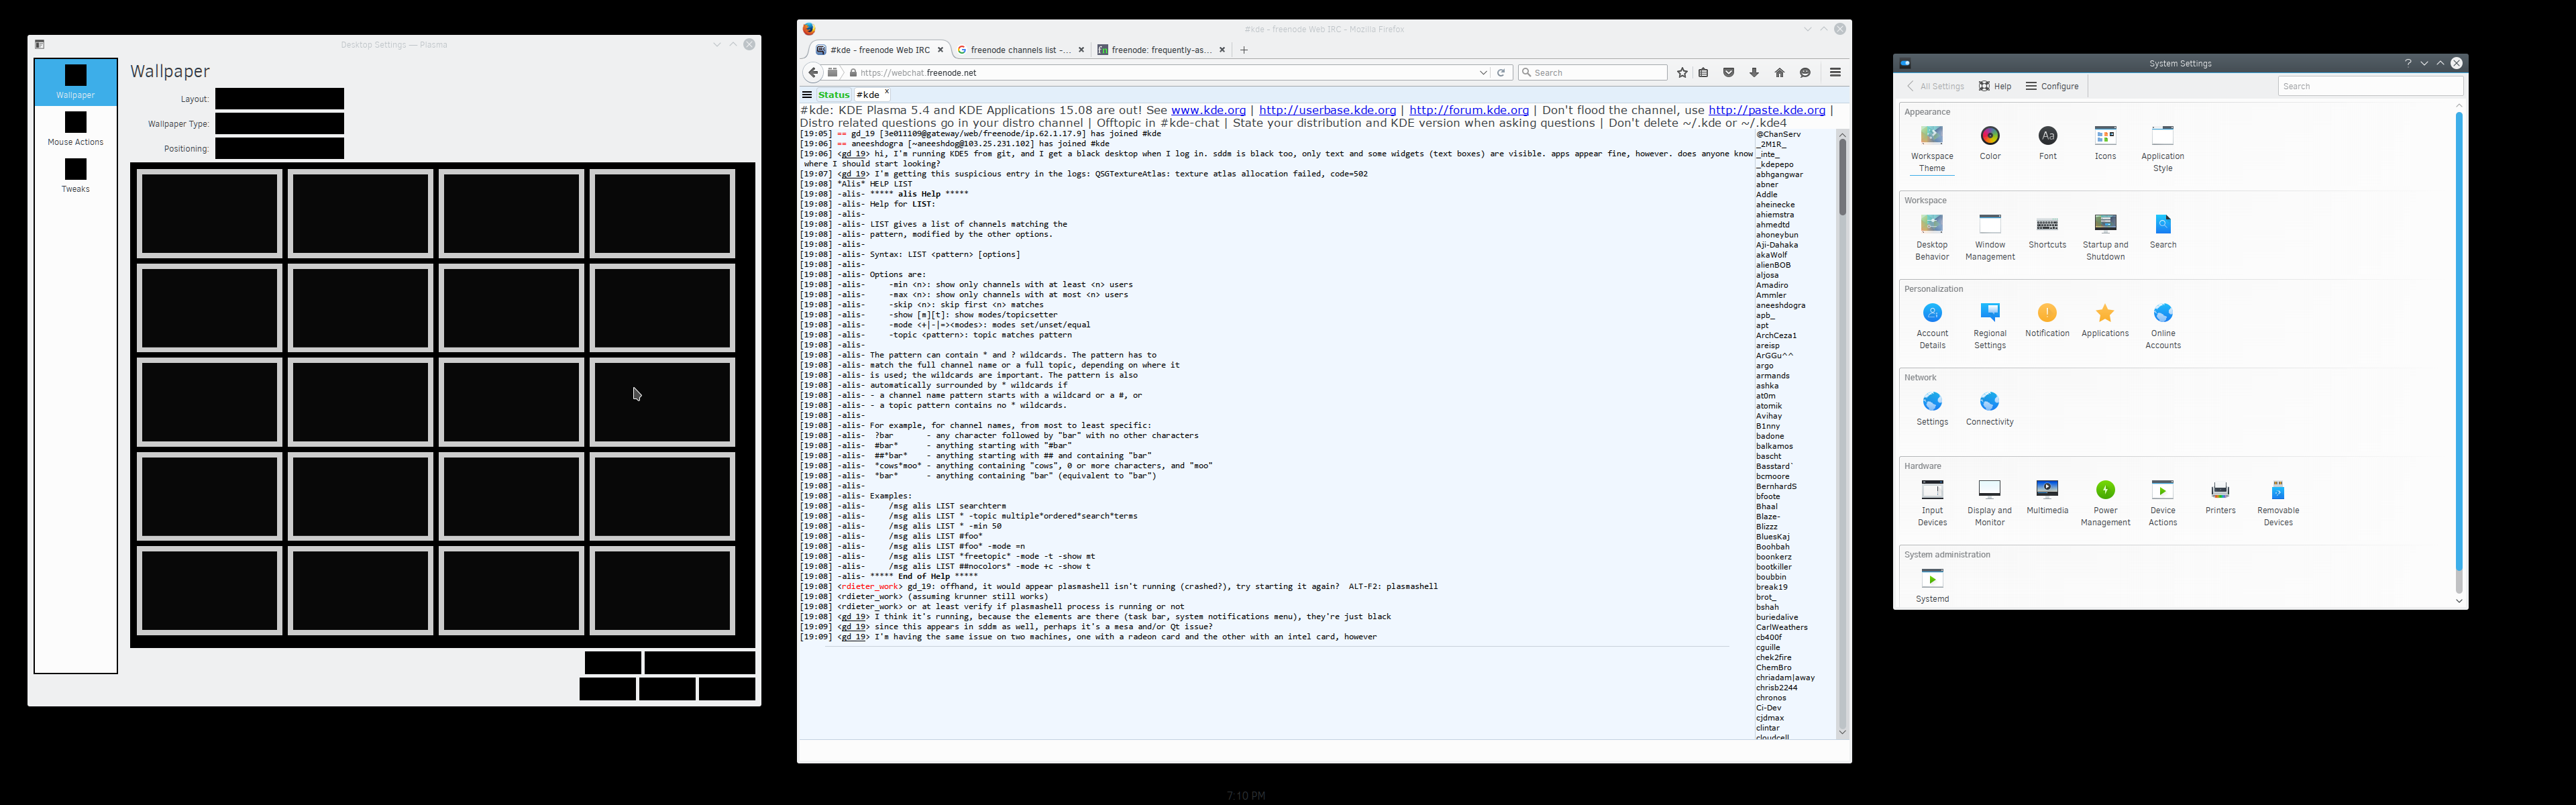The image size is (2576, 805).
Task: Switch to 'freenode channels list' tab
Action: click(x=1020, y=50)
